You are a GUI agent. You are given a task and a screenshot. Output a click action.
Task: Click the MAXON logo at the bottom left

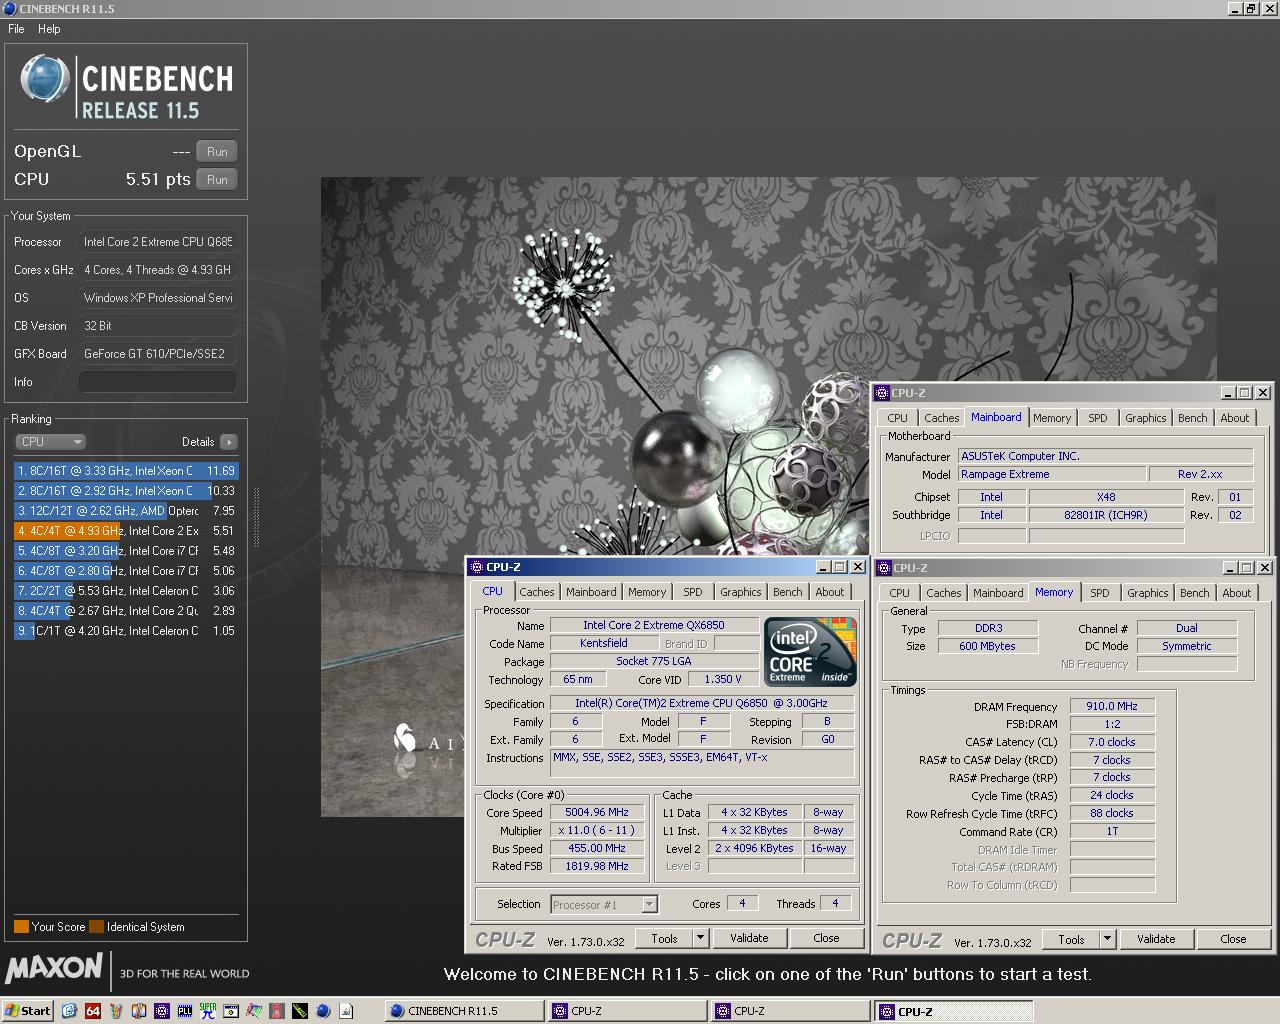point(54,969)
